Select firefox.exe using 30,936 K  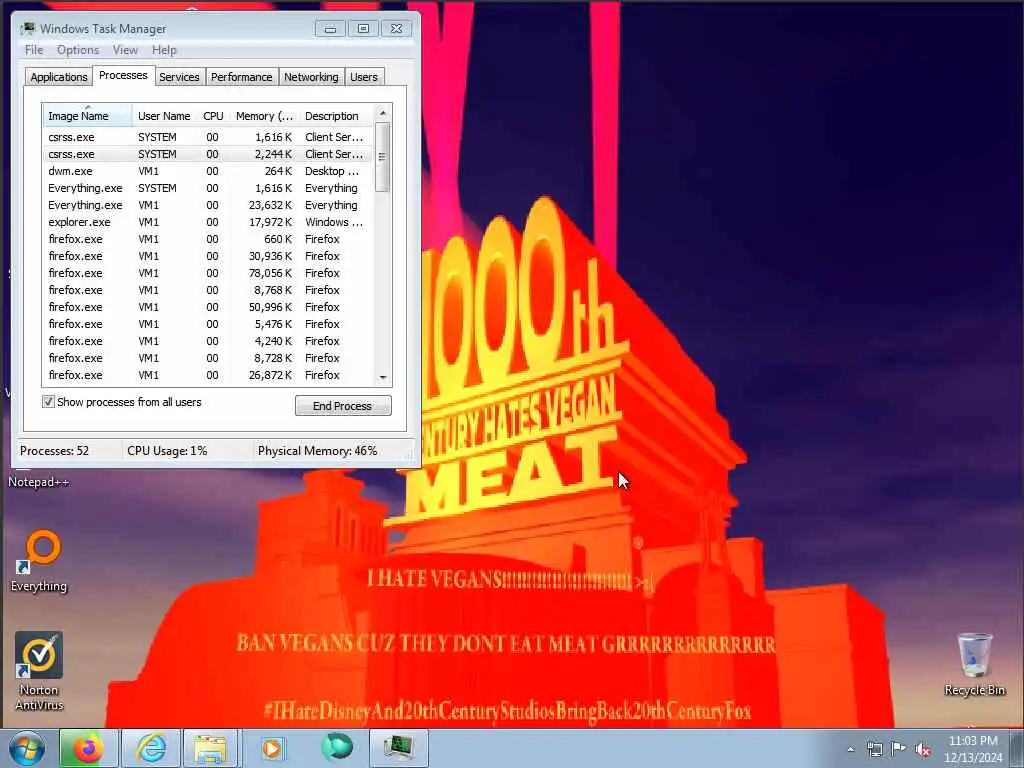209,256
